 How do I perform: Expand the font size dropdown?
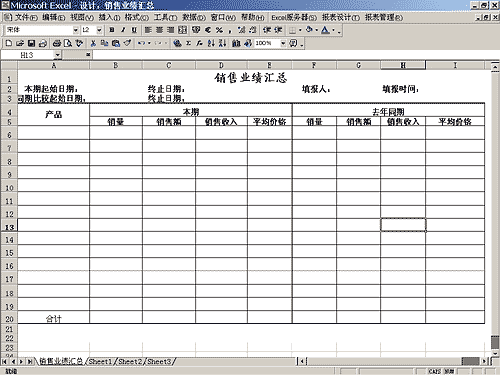pos(99,30)
